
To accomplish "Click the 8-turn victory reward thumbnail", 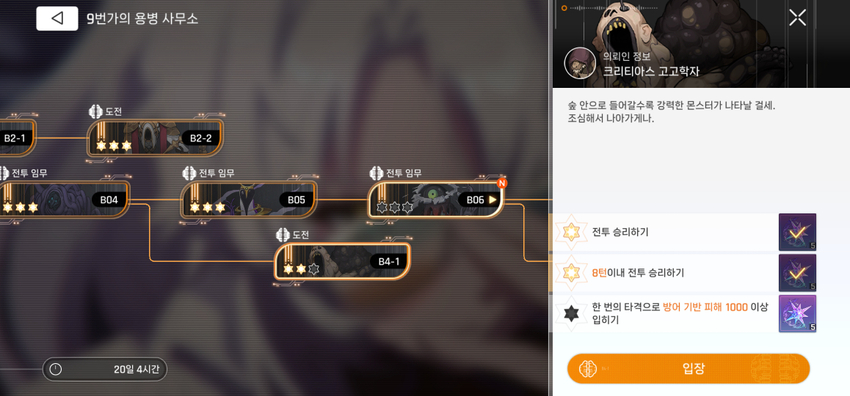I will 797,273.
